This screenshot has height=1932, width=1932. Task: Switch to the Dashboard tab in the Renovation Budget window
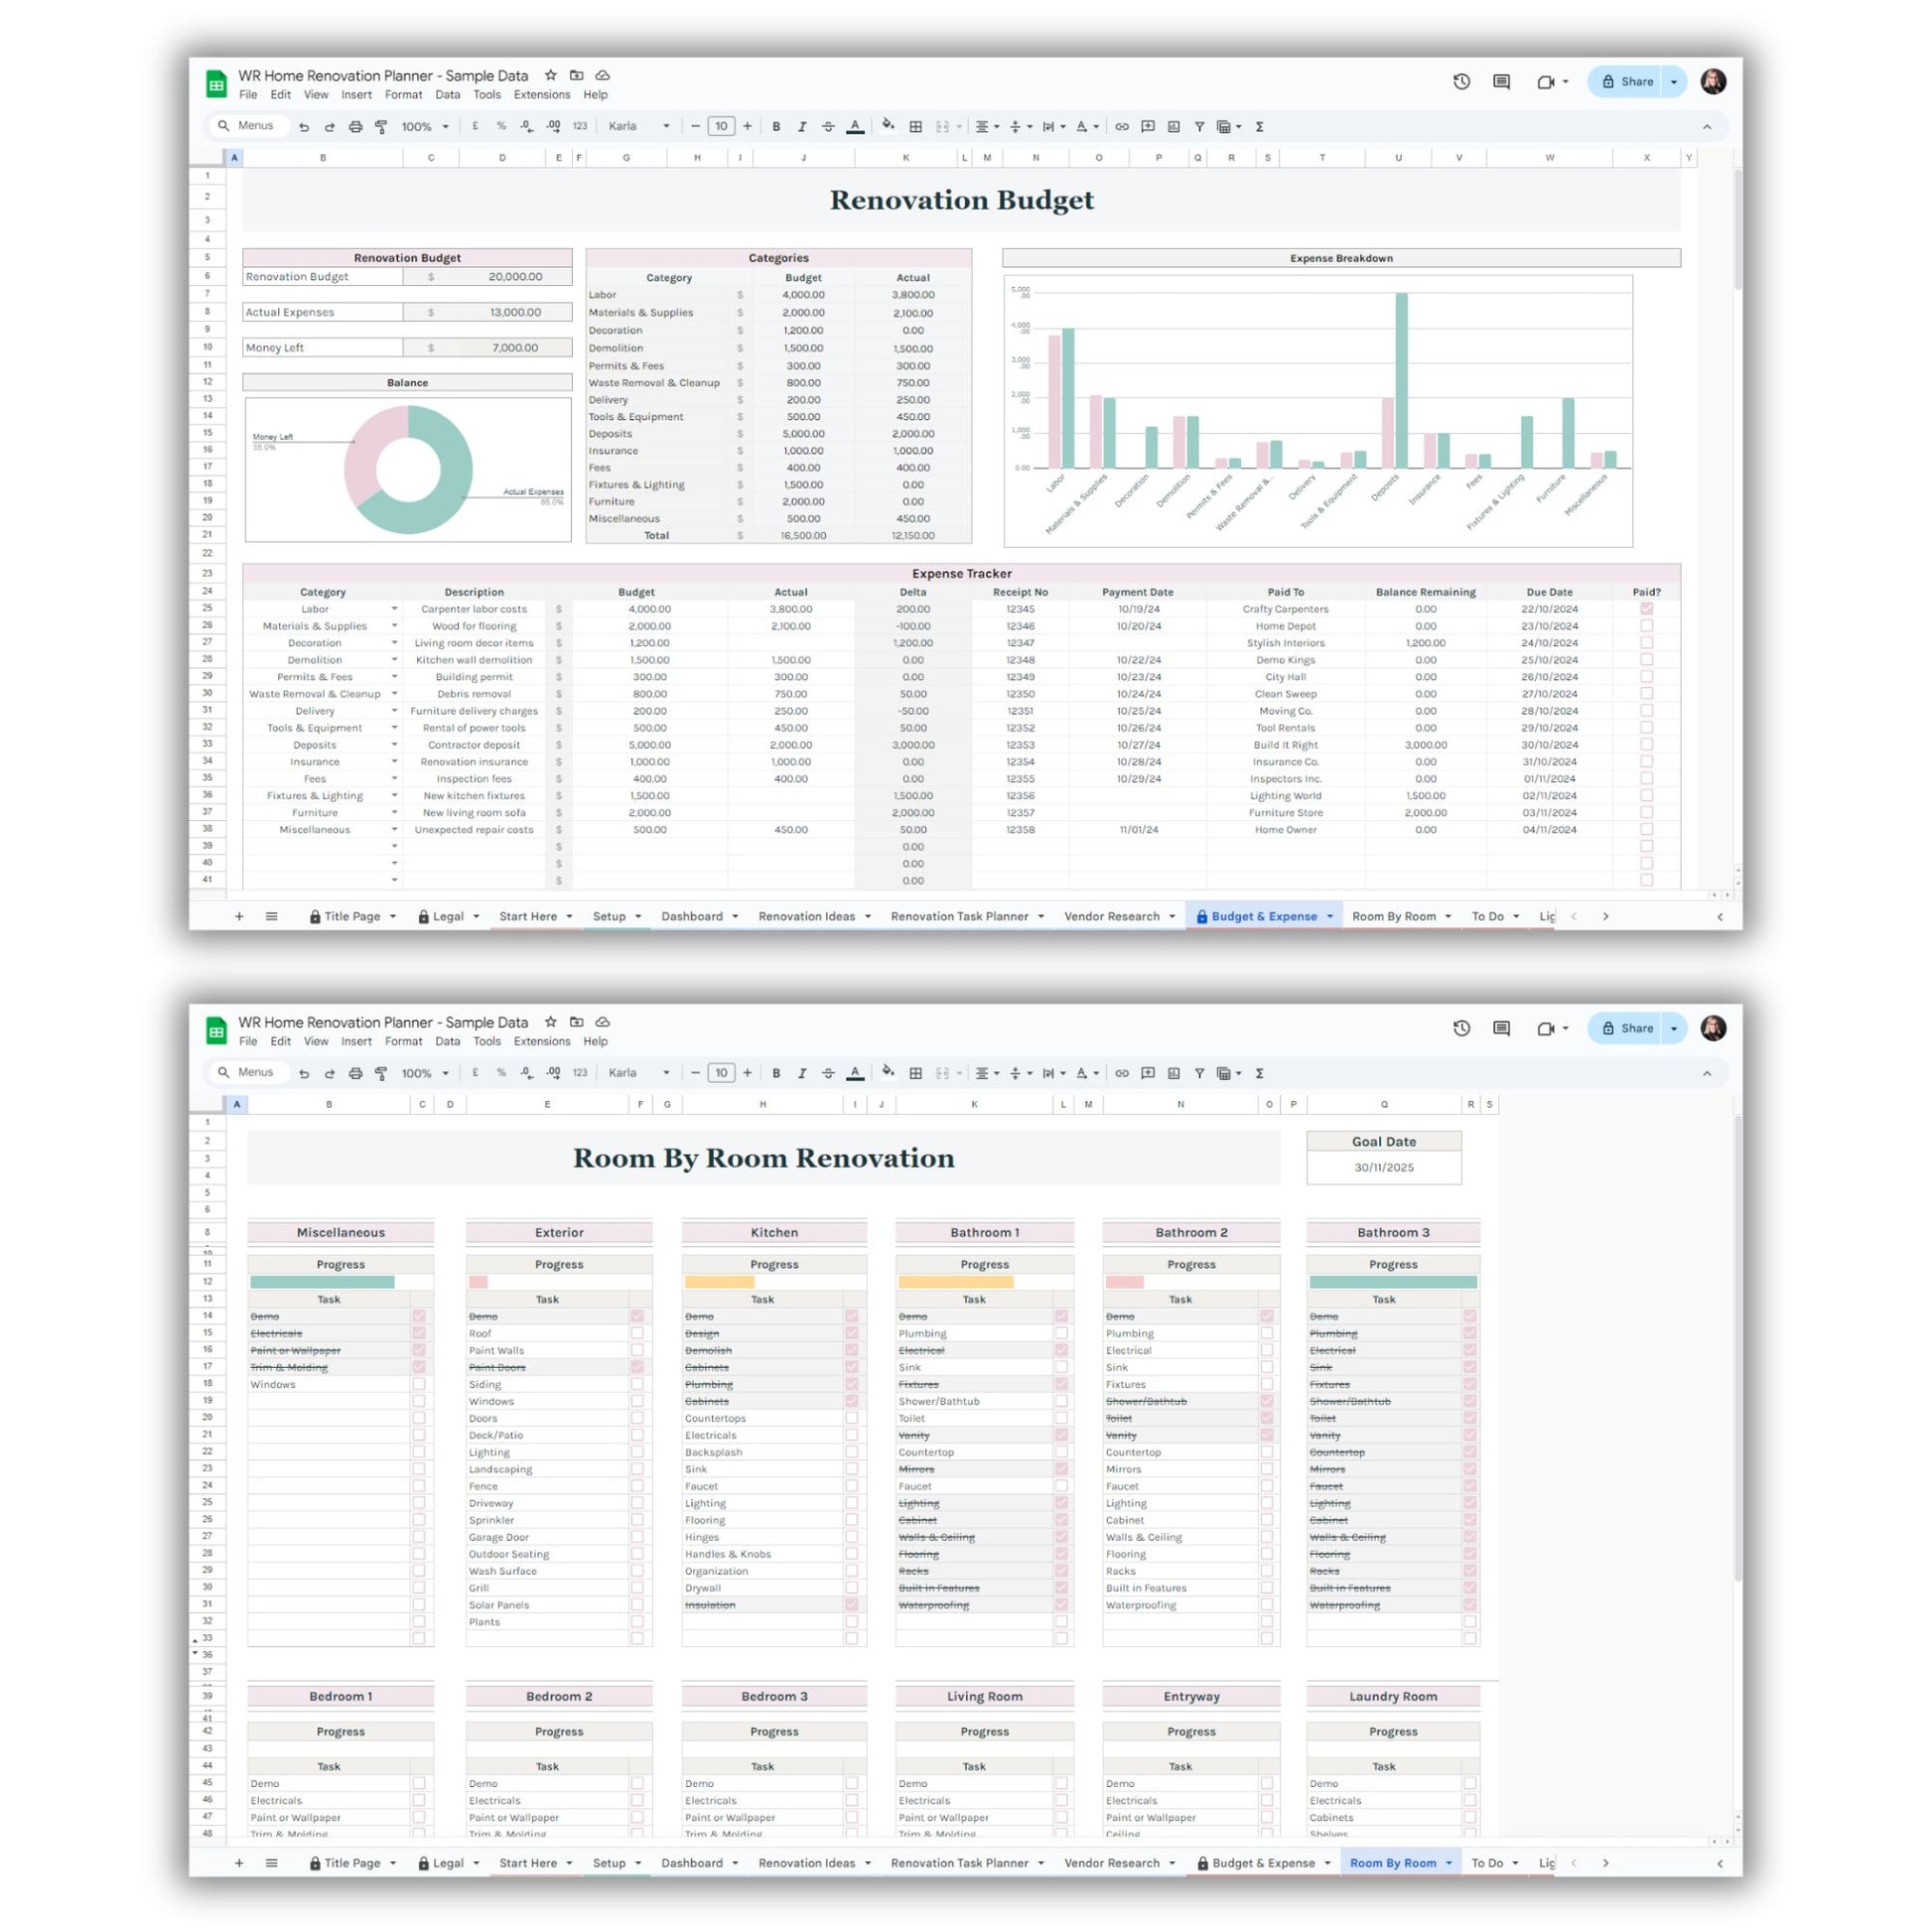coord(691,916)
